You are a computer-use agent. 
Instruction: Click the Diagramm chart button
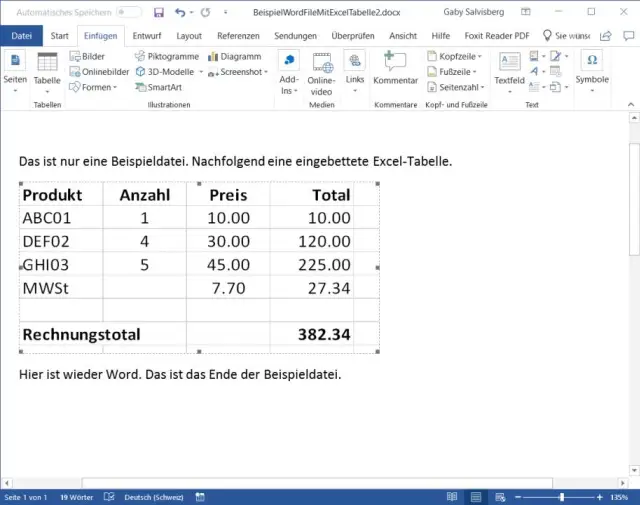point(233,57)
